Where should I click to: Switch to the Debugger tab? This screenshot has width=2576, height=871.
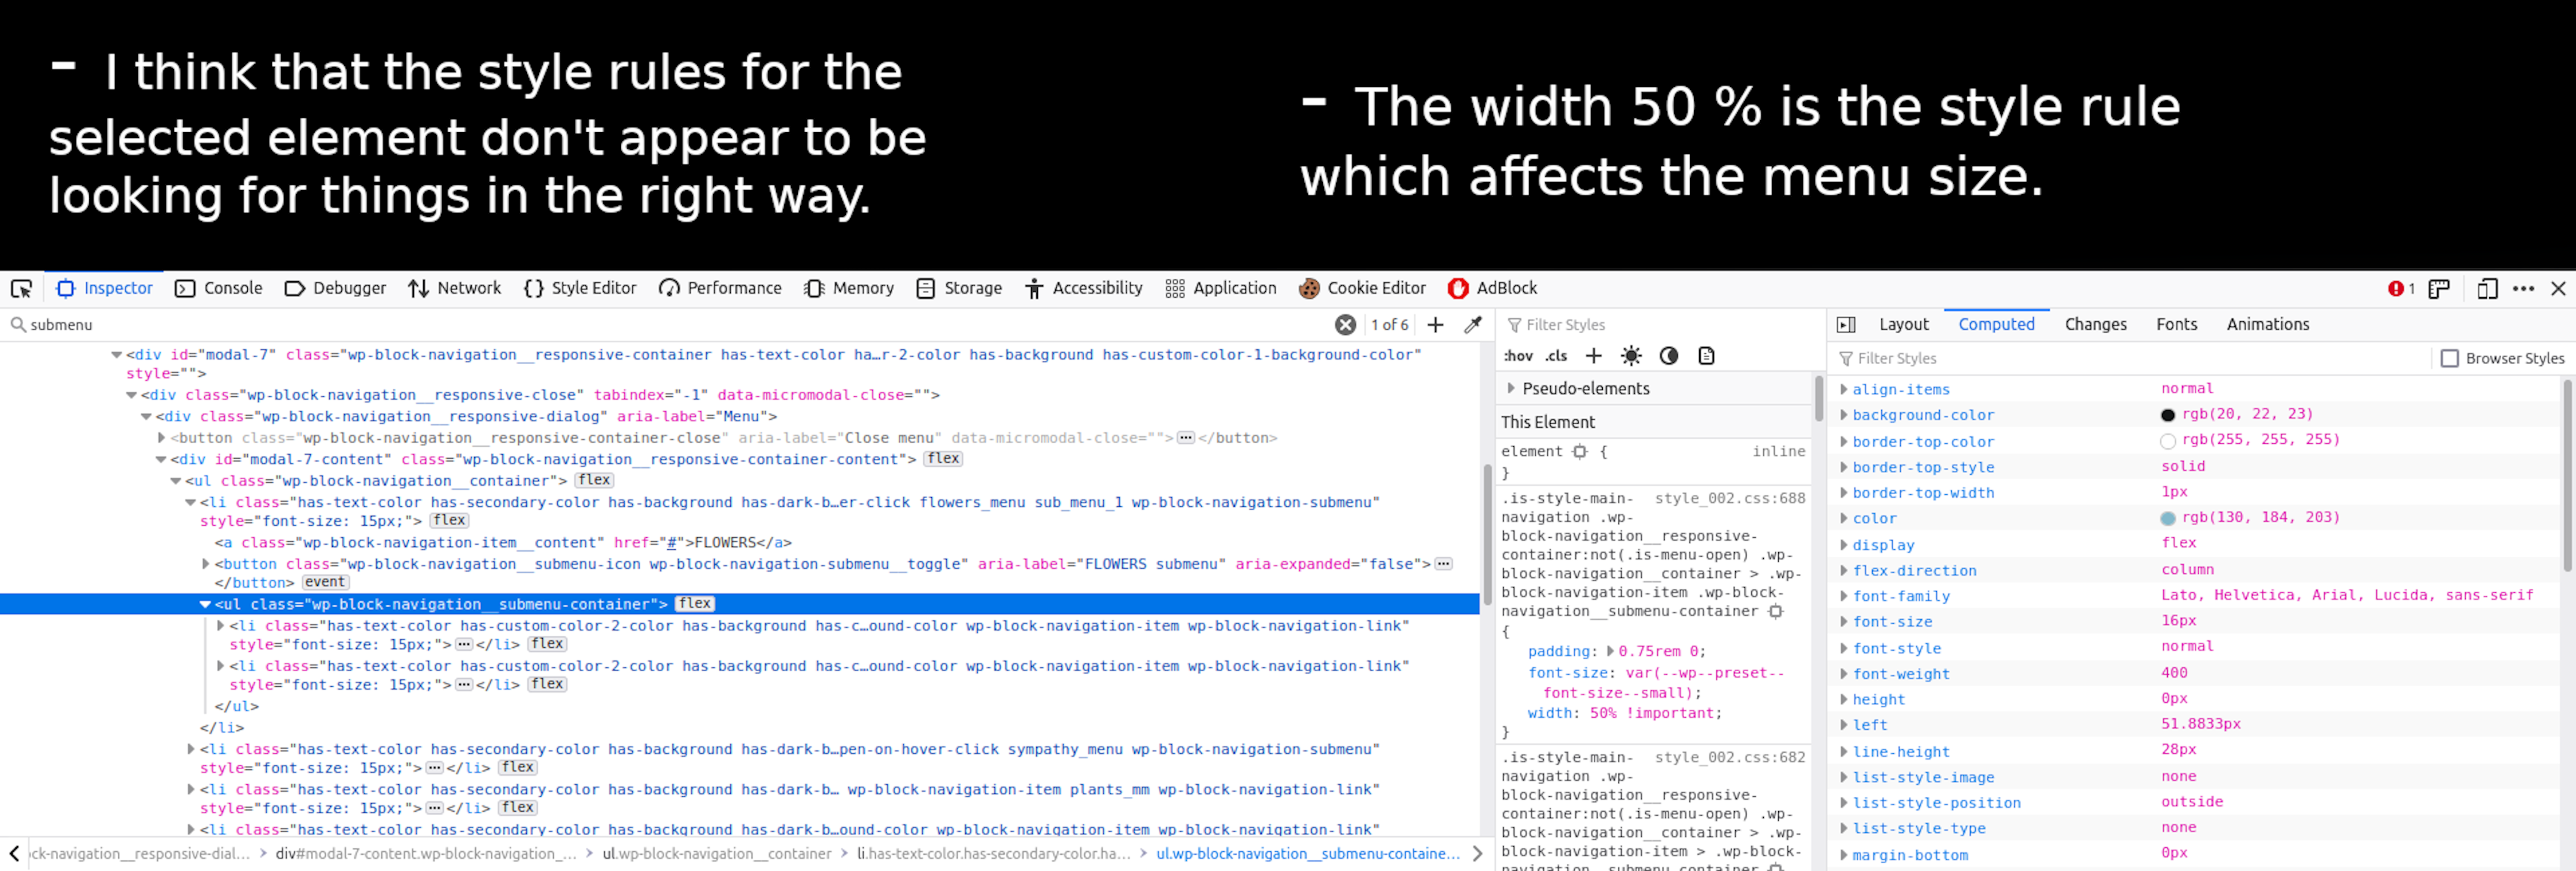[x=335, y=289]
